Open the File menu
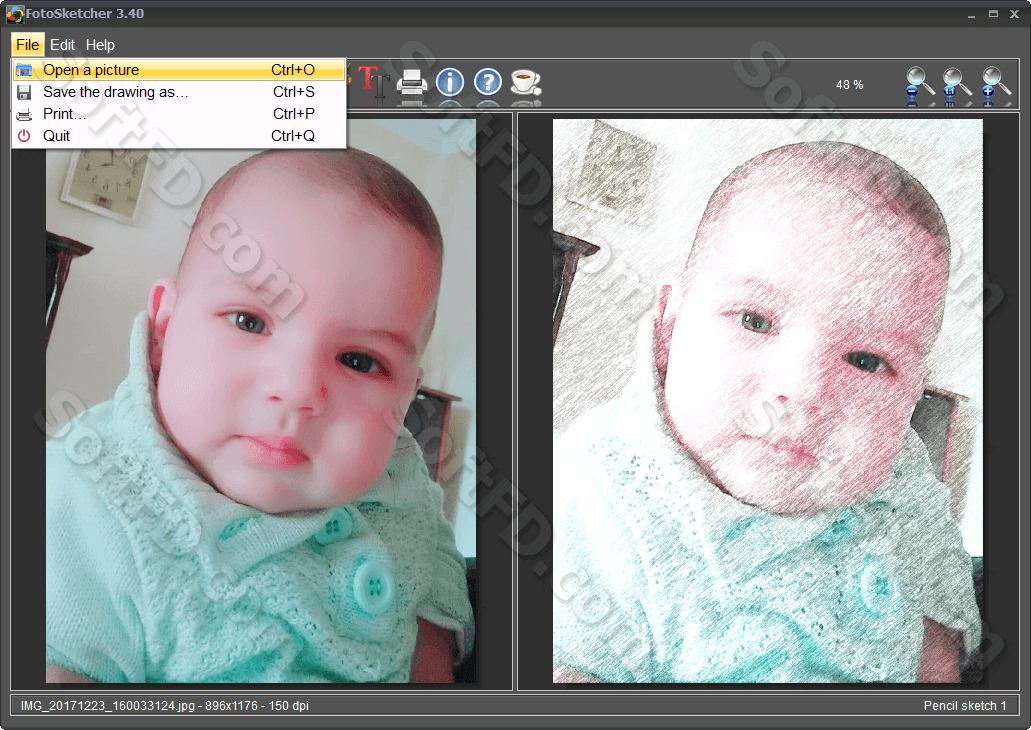1031x730 pixels. pos(28,45)
